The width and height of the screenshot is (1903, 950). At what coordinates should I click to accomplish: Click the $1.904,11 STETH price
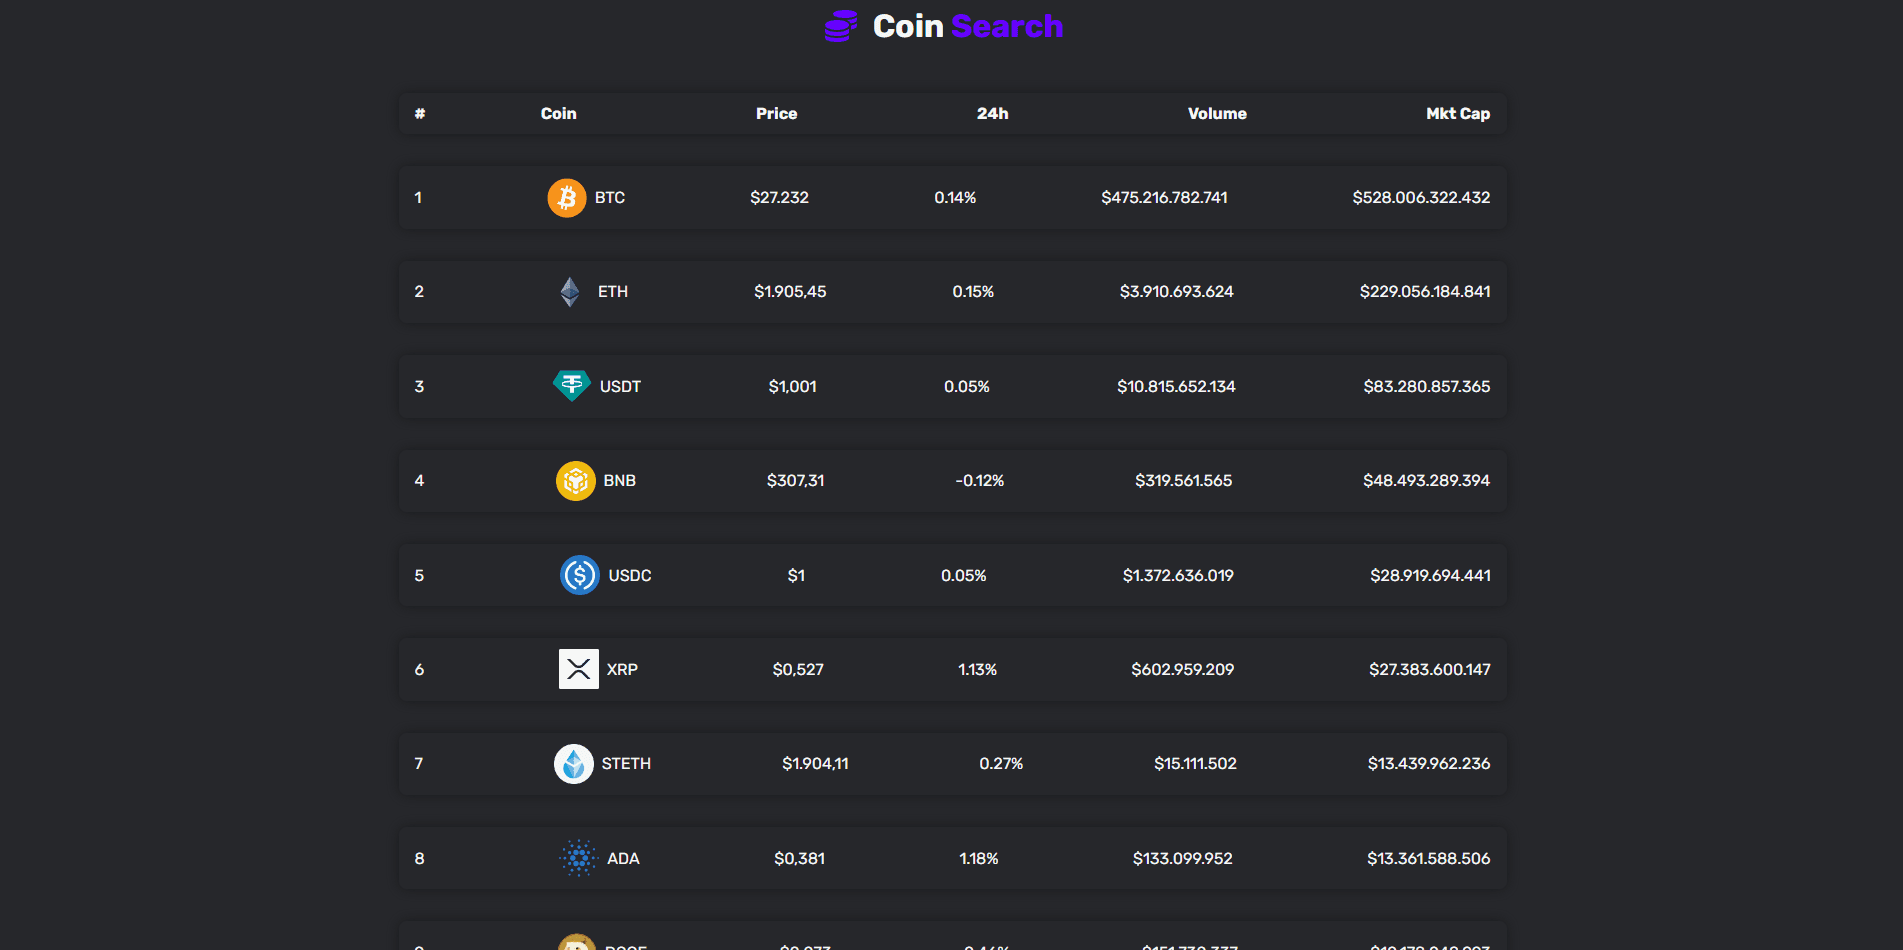click(815, 764)
